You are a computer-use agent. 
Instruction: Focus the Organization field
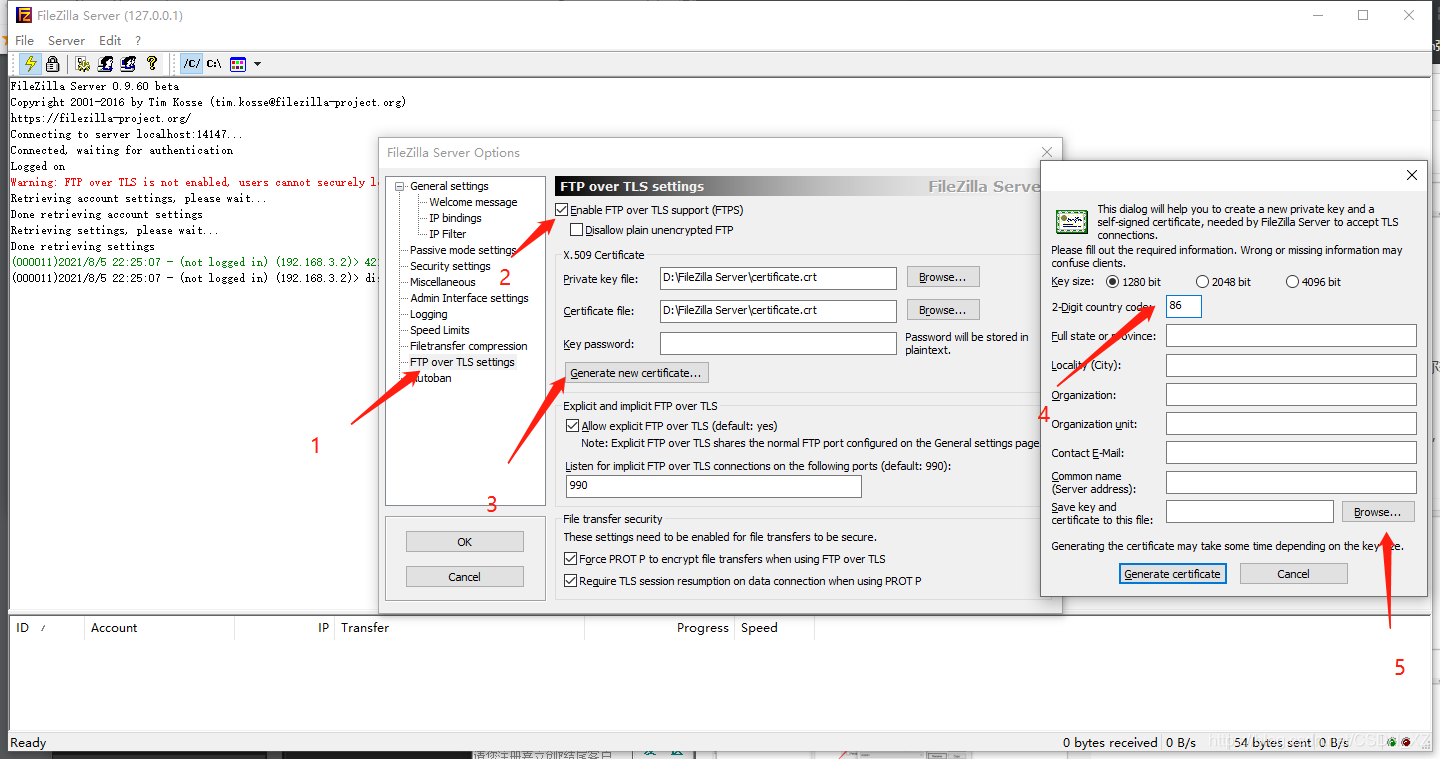[1291, 394]
